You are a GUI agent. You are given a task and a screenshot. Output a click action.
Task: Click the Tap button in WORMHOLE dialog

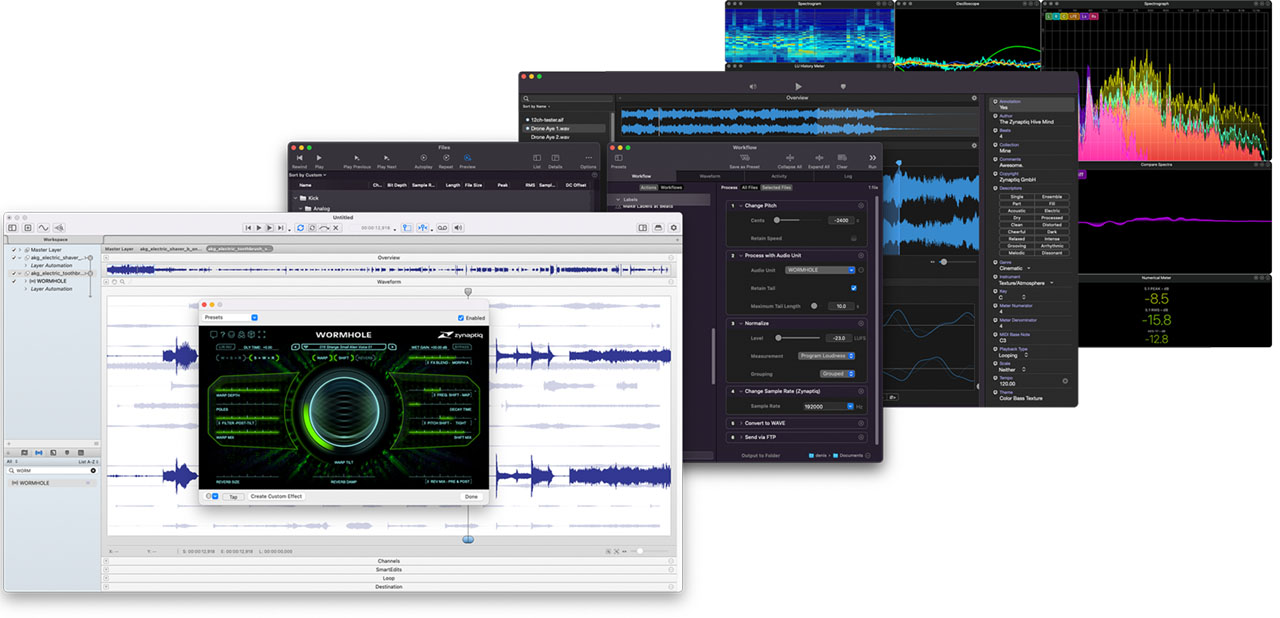233,497
